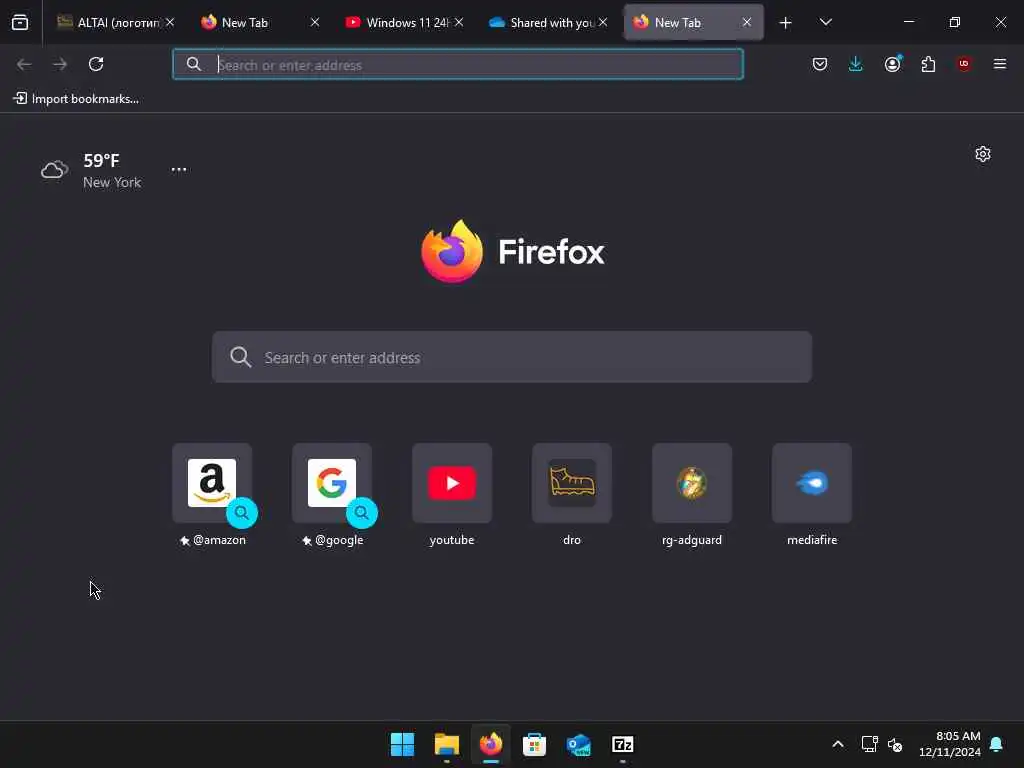The height and width of the screenshot is (768, 1024).
Task: Reload the current page
Action: [x=96, y=64]
